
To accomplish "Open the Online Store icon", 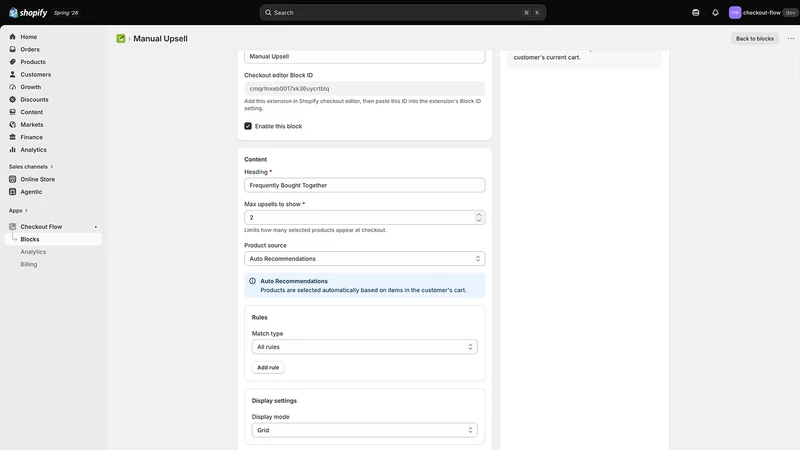I will (13, 179).
